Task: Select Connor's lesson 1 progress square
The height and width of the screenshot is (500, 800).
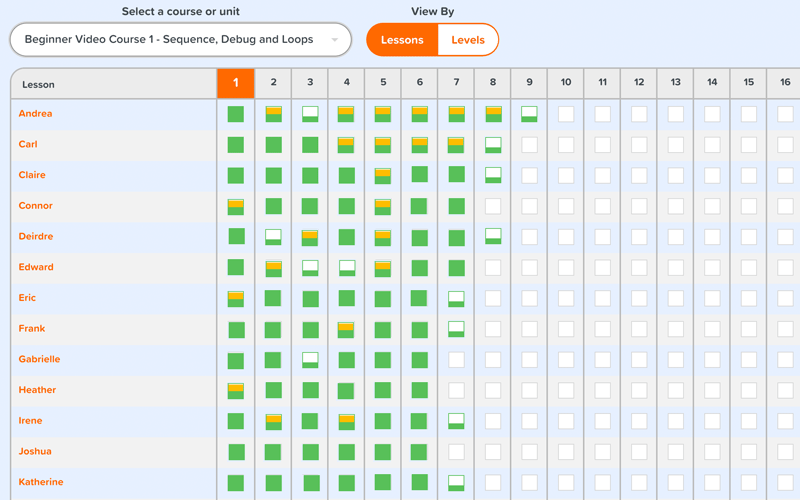Action: pyautogui.click(x=236, y=206)
